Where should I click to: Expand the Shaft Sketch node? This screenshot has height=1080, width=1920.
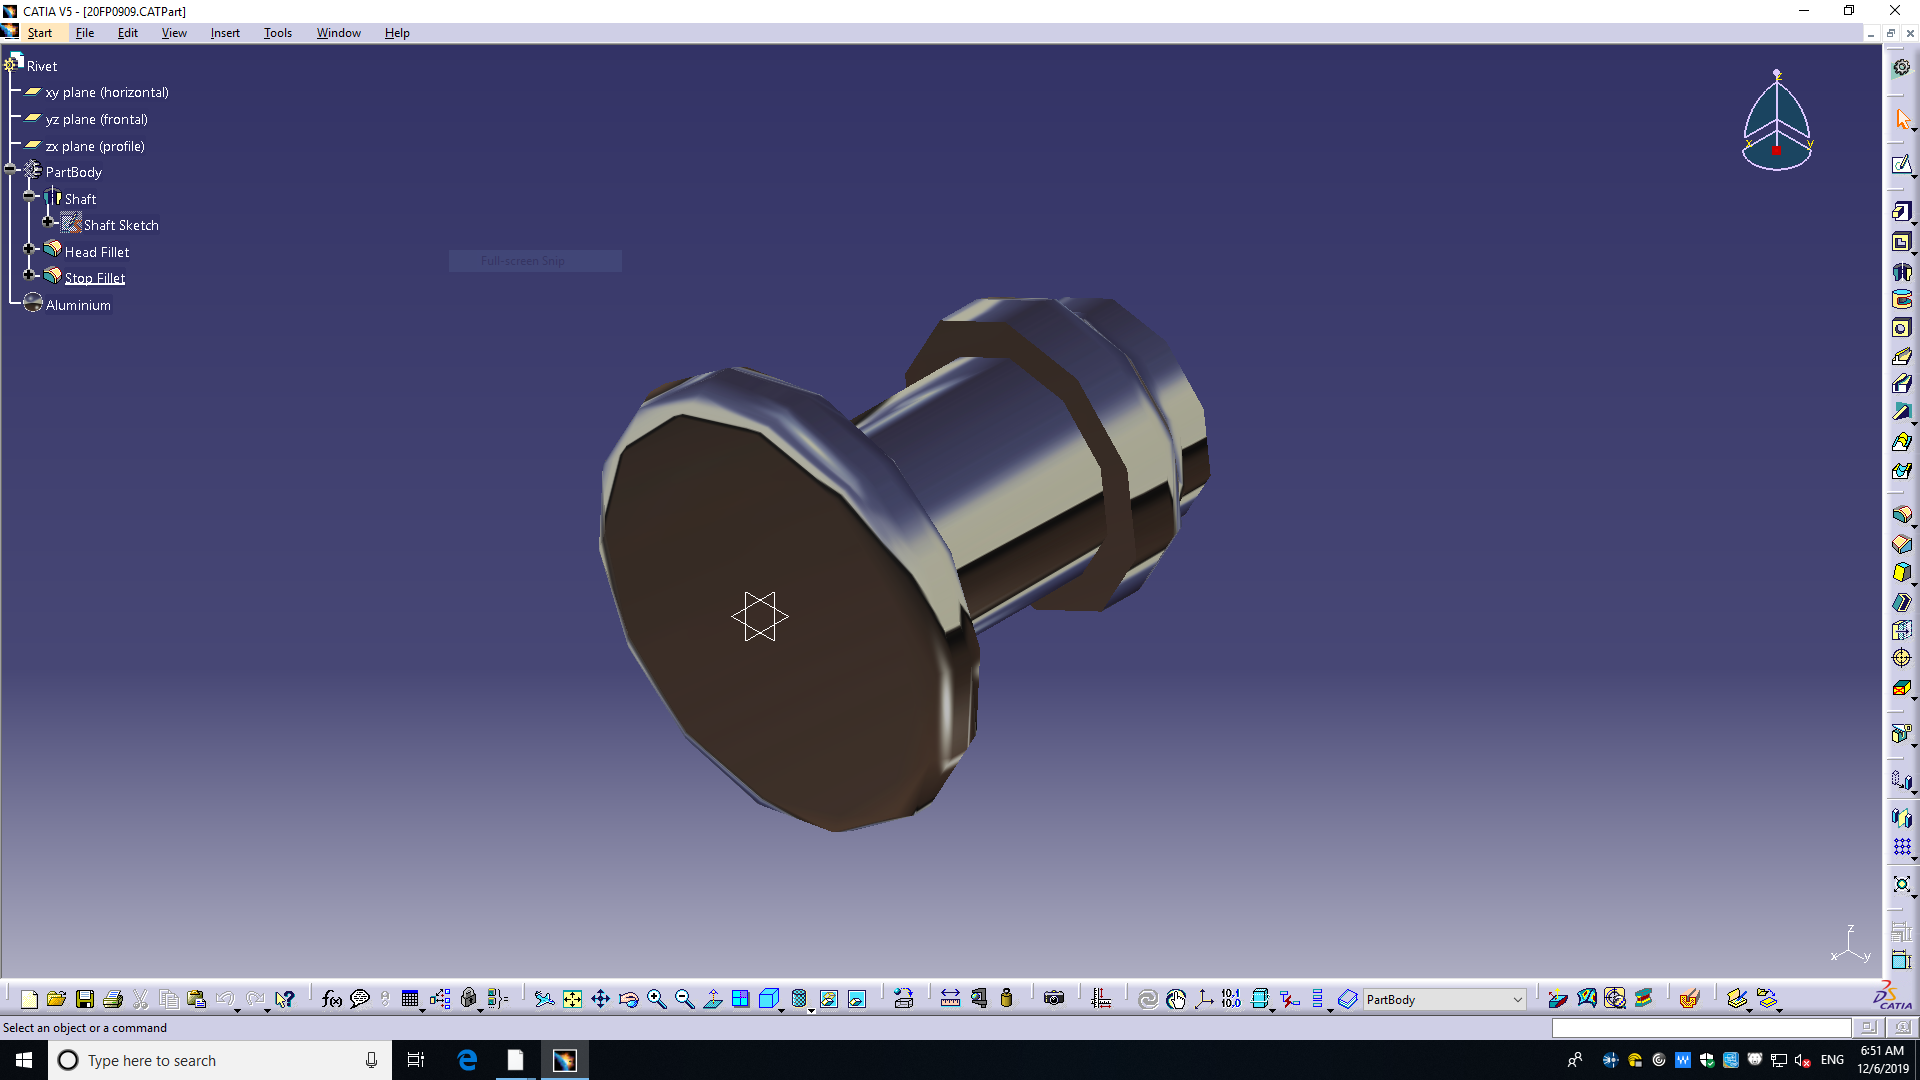(48, 222)
